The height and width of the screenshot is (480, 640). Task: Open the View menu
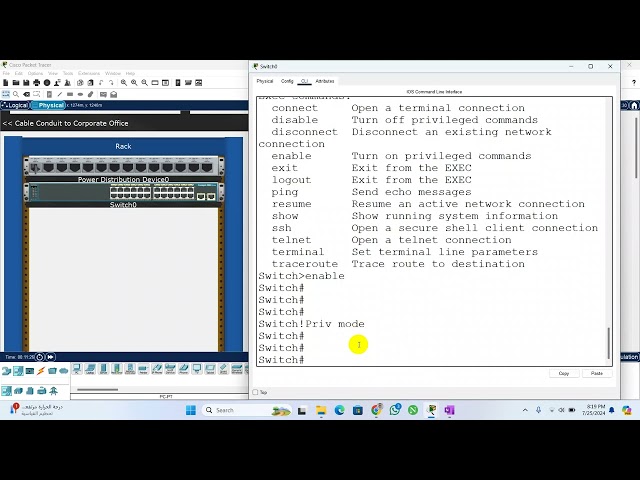tap(53, 73)
